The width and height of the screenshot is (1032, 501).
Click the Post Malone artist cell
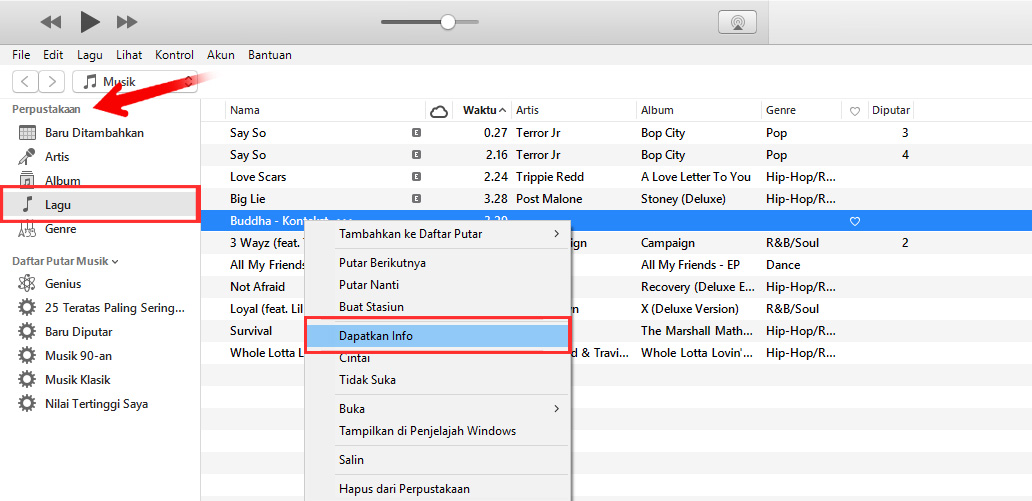549,198
